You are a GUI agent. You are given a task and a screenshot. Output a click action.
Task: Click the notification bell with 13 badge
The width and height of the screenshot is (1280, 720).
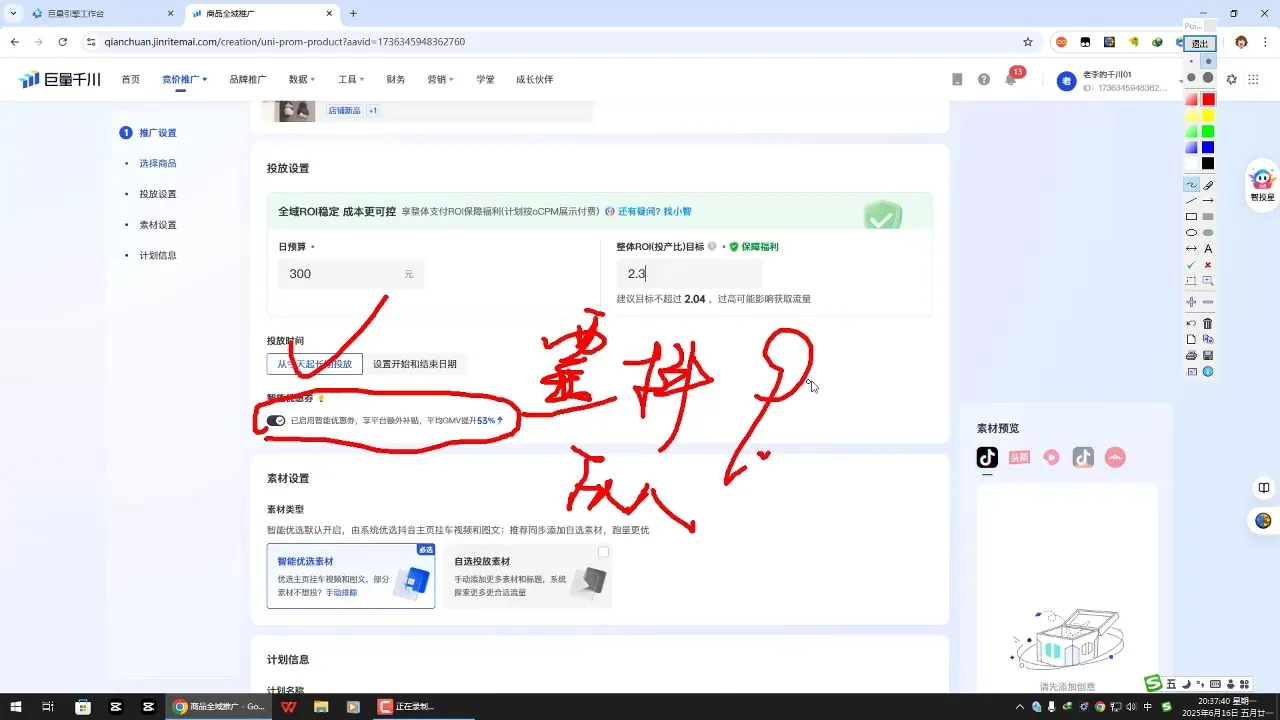[x=1009, y=79]
